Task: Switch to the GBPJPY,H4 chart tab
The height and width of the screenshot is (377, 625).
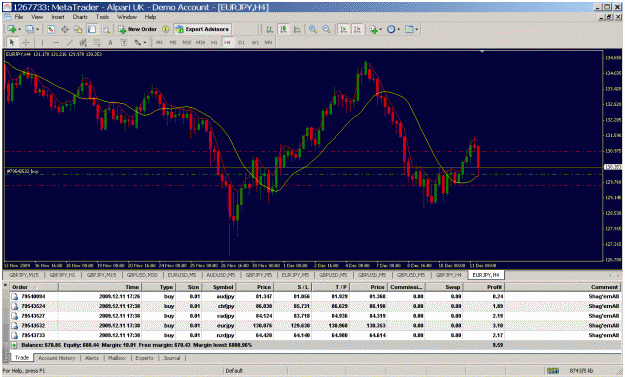Action: [x=448, y=275]
